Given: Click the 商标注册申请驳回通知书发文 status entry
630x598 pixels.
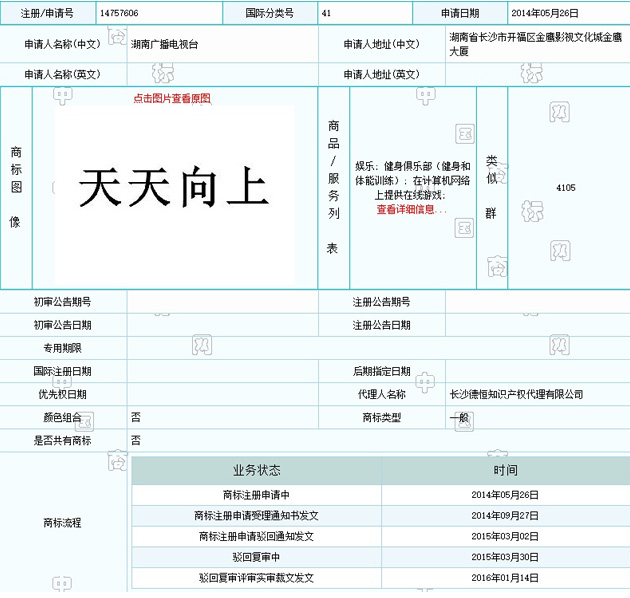Looking at the screenshot, I should (256, 536).
